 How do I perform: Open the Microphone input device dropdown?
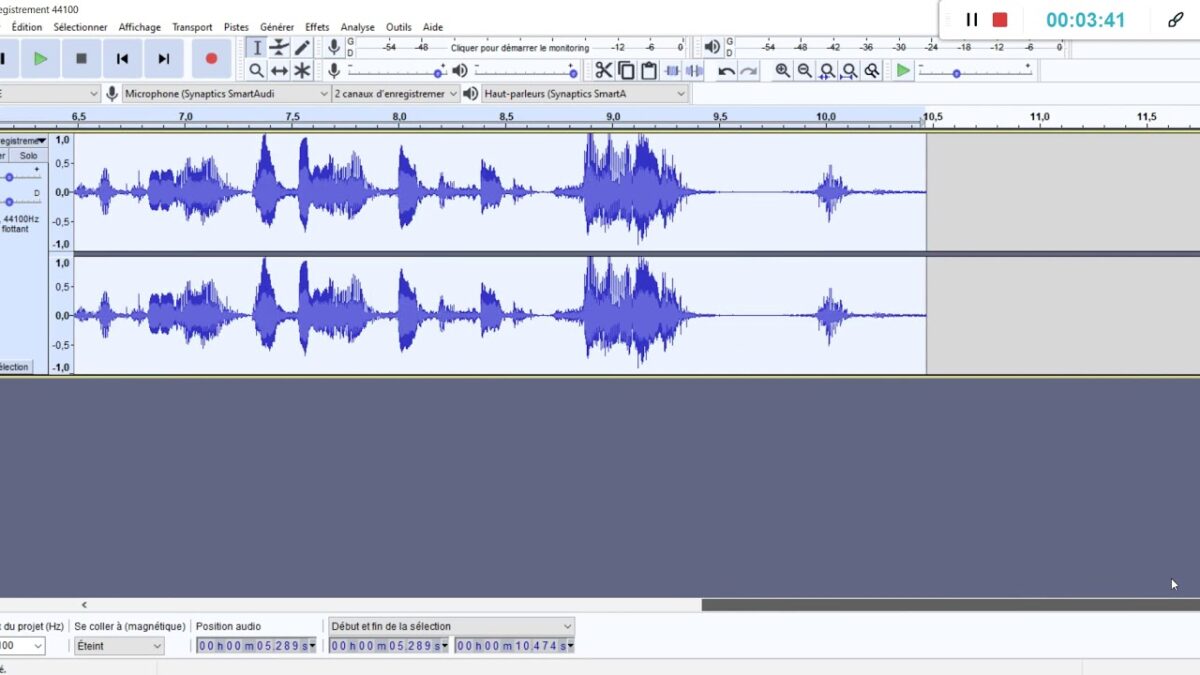click(226, 93)
